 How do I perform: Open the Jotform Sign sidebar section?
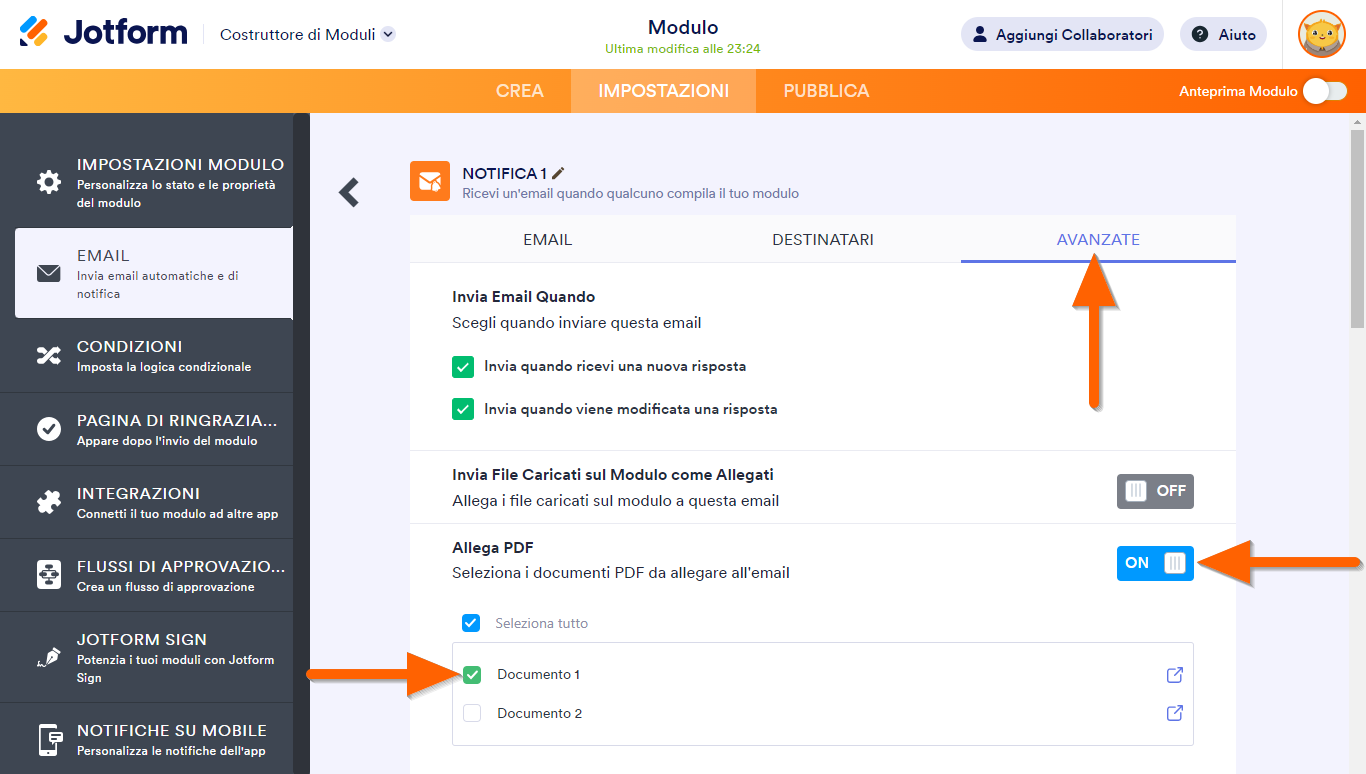click(x=146, y=657)
